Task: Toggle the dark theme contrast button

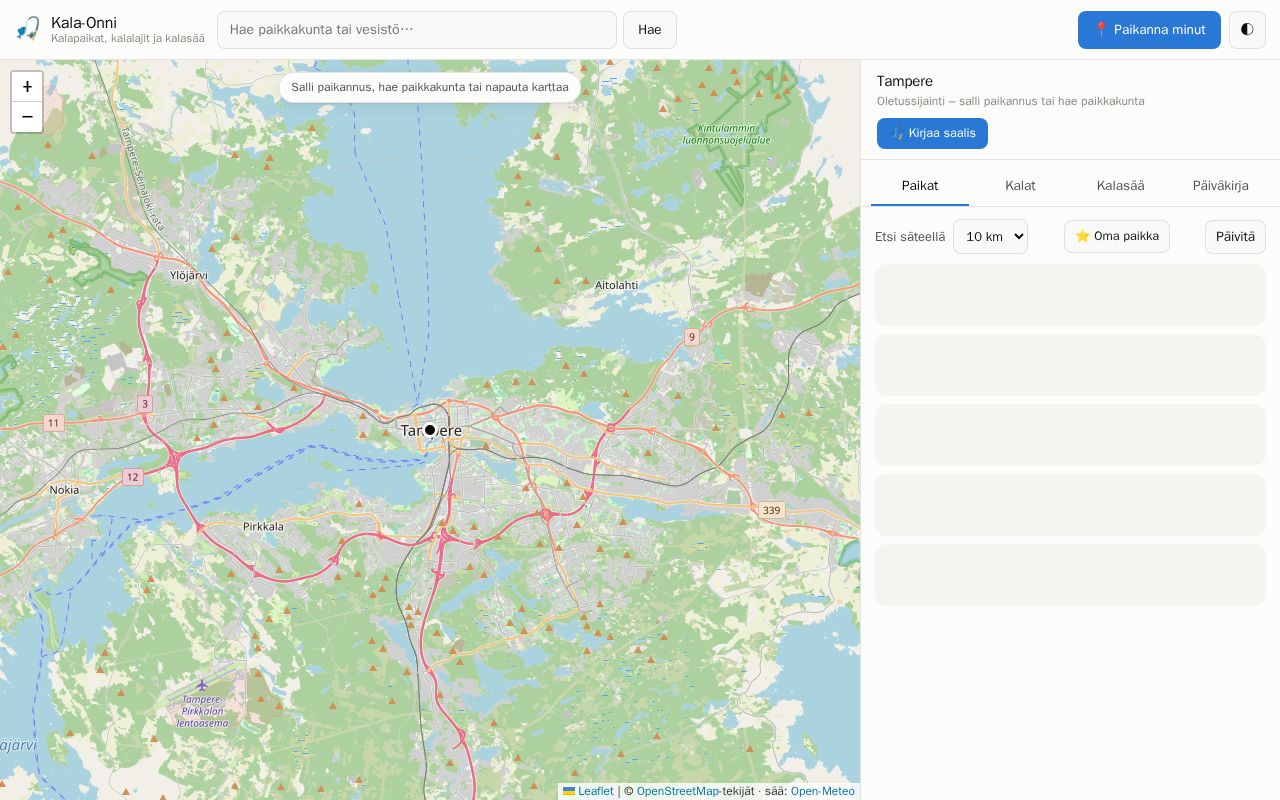Action: [x=1247, y=30]
